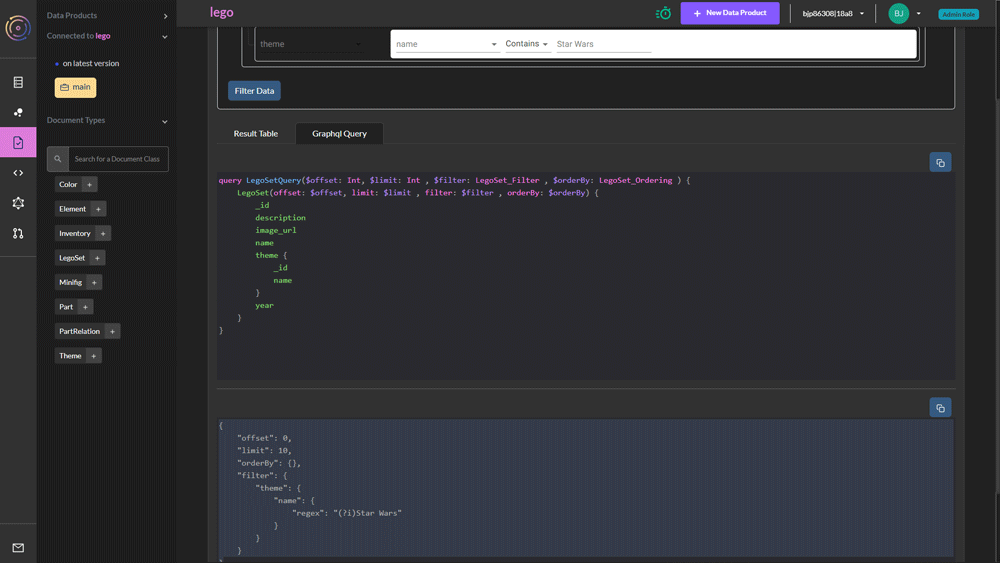Add a new Theme document
The height and width of the screenshot is (563, 1000).
point(94,356)
